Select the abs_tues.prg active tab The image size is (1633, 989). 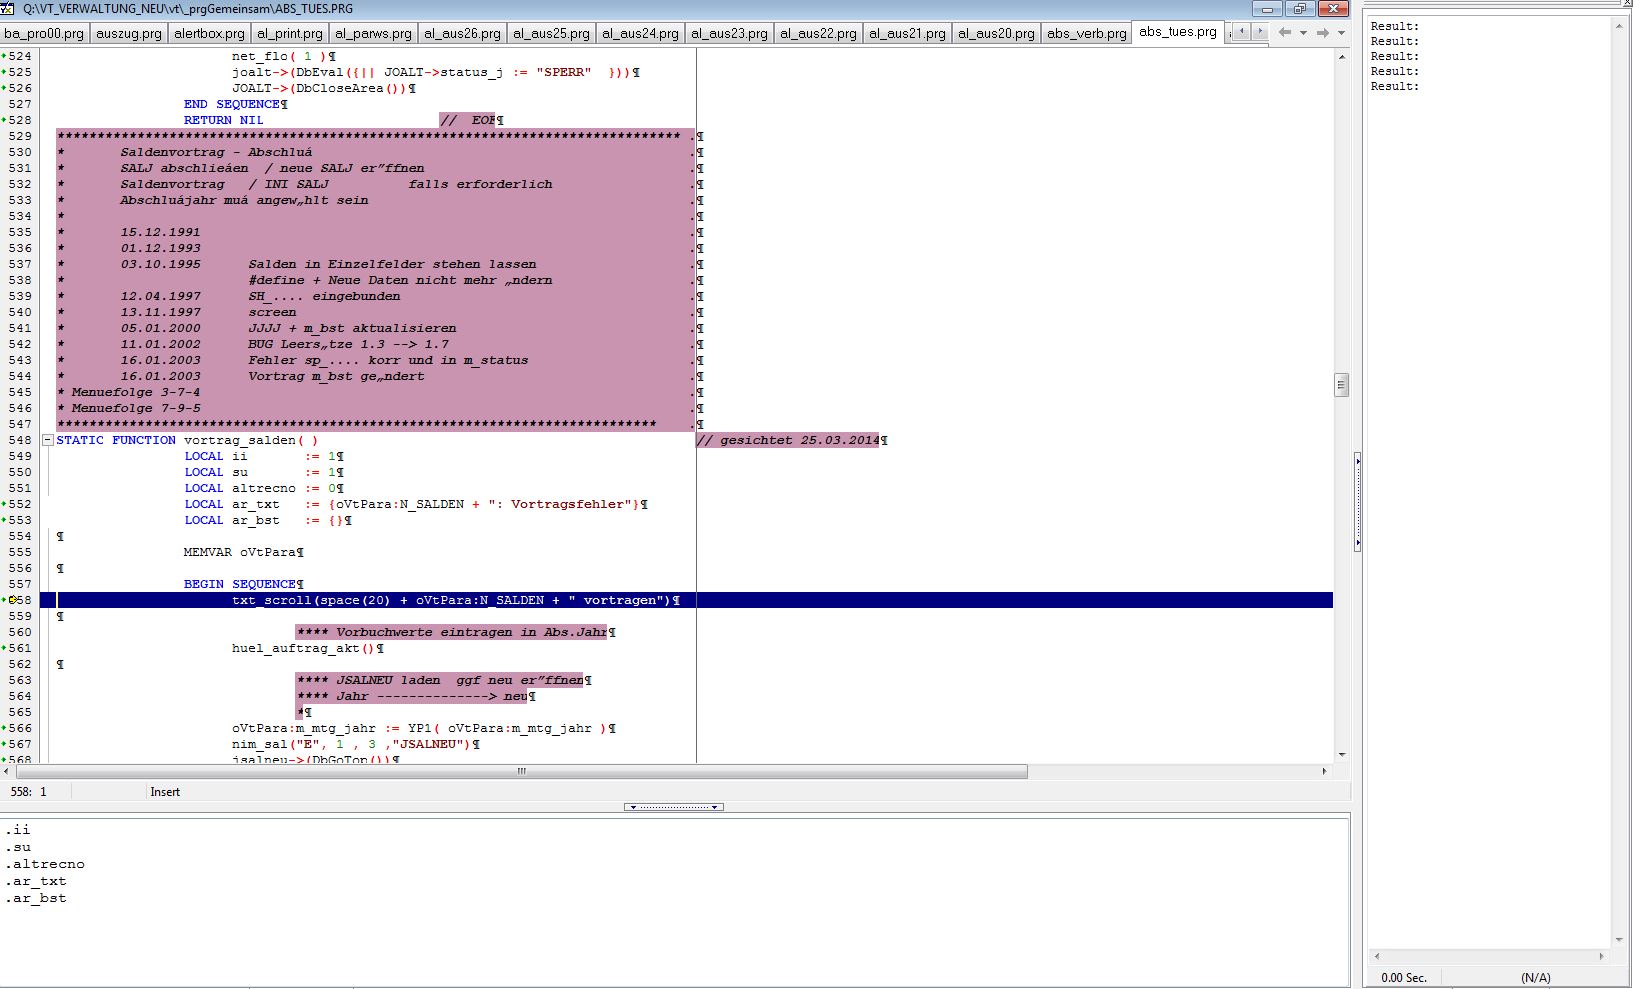tap(1178, 32)
